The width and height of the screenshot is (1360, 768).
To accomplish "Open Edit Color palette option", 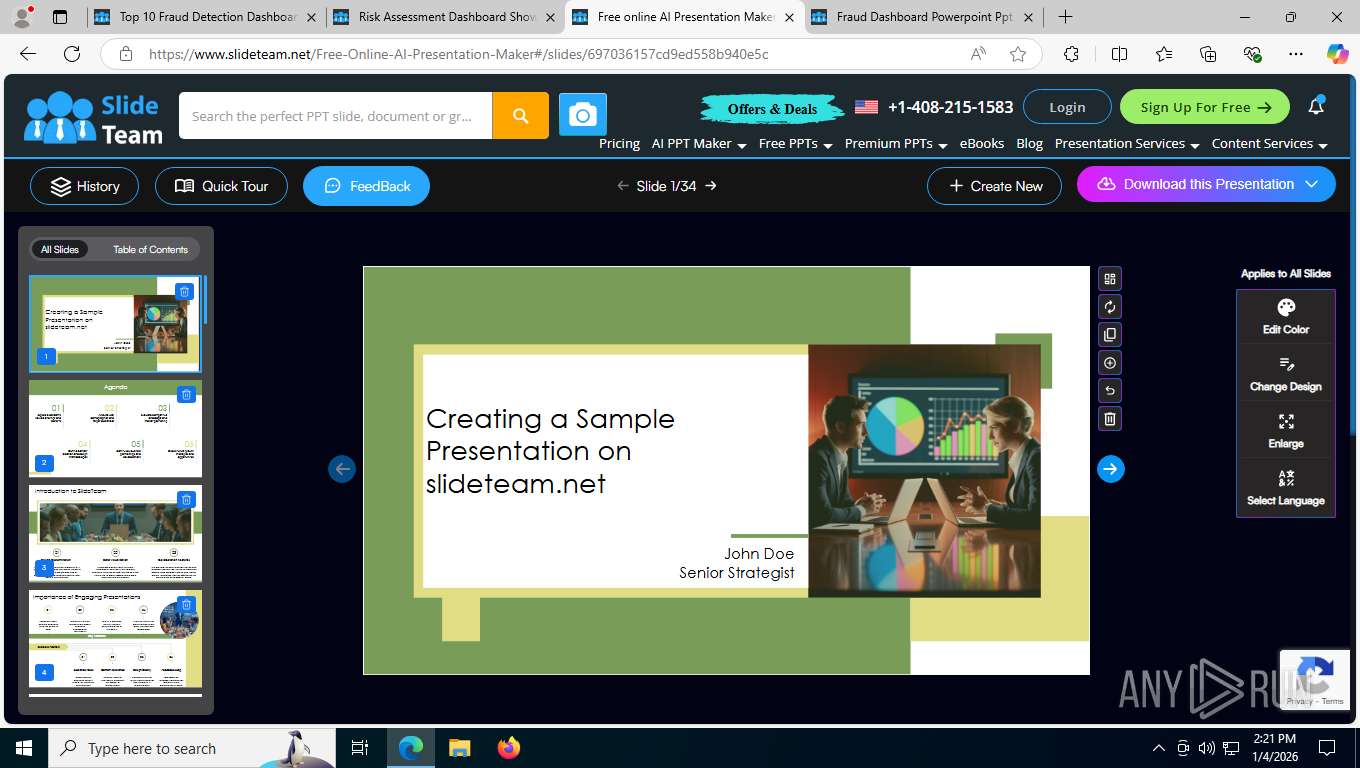I will coord(1286,317).
